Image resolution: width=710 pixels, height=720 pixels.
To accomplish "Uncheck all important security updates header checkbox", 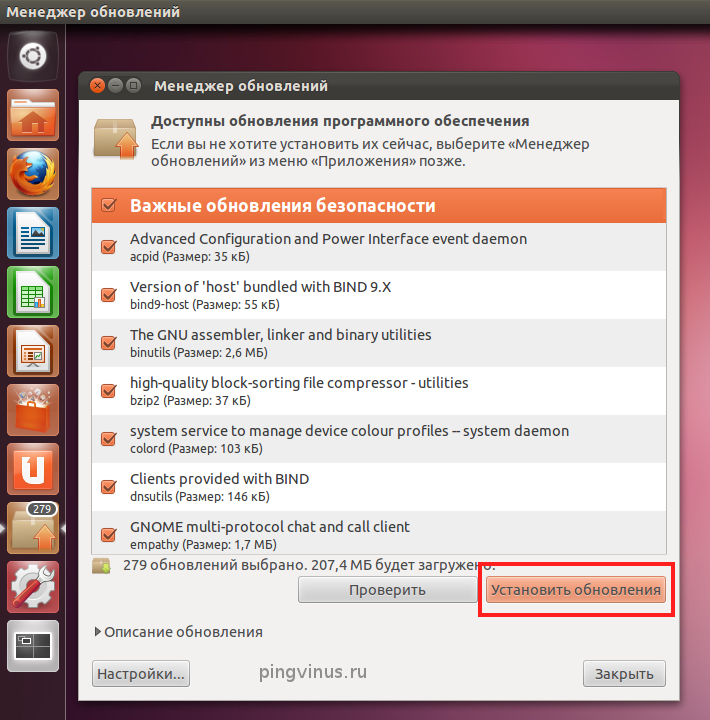I will pos(109,205).
